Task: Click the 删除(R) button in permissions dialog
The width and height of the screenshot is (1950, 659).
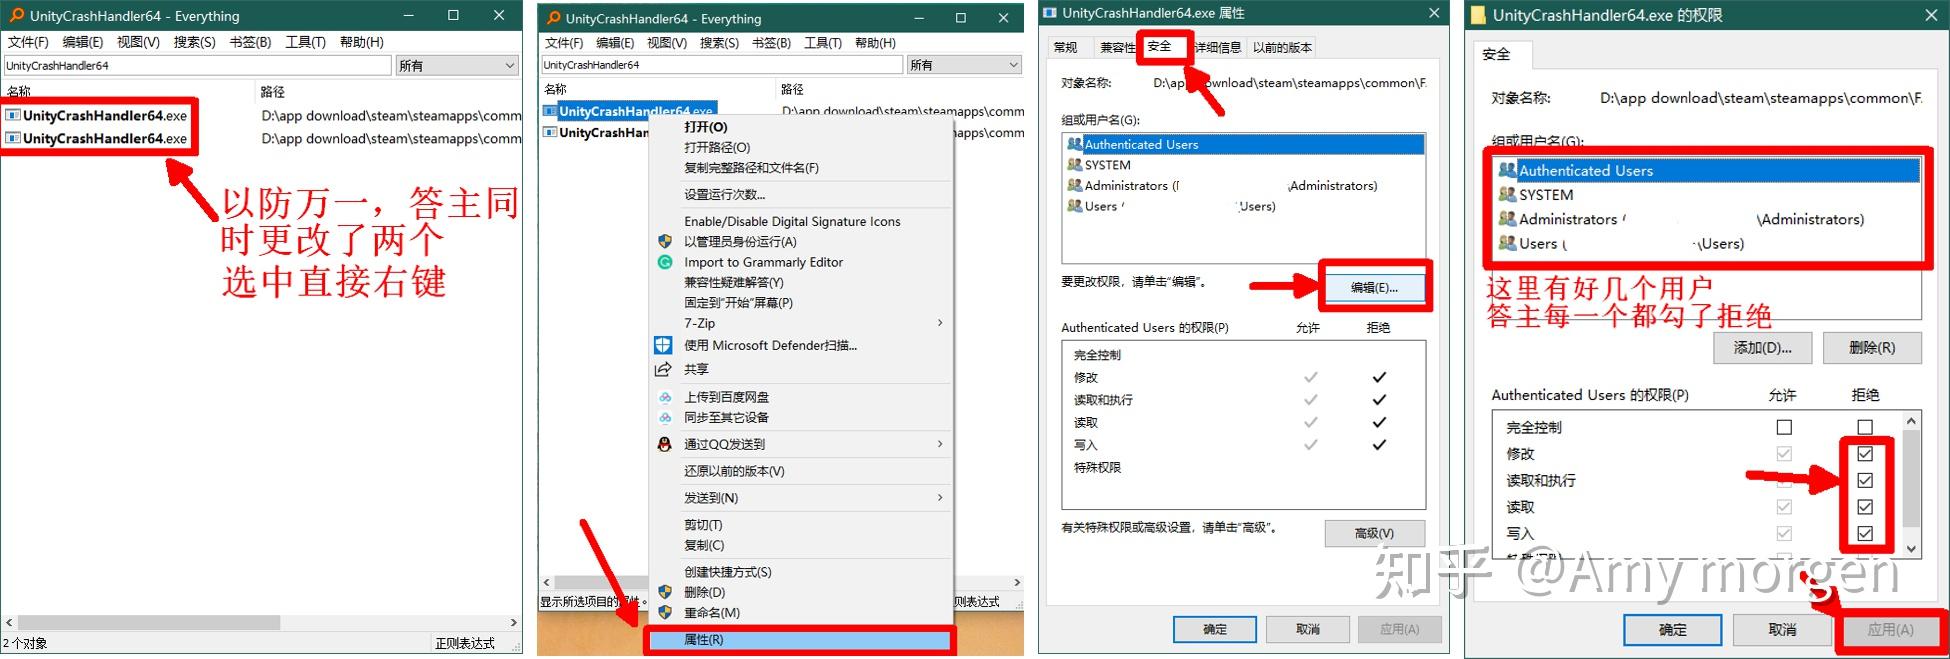Action: pos(1871,348)
